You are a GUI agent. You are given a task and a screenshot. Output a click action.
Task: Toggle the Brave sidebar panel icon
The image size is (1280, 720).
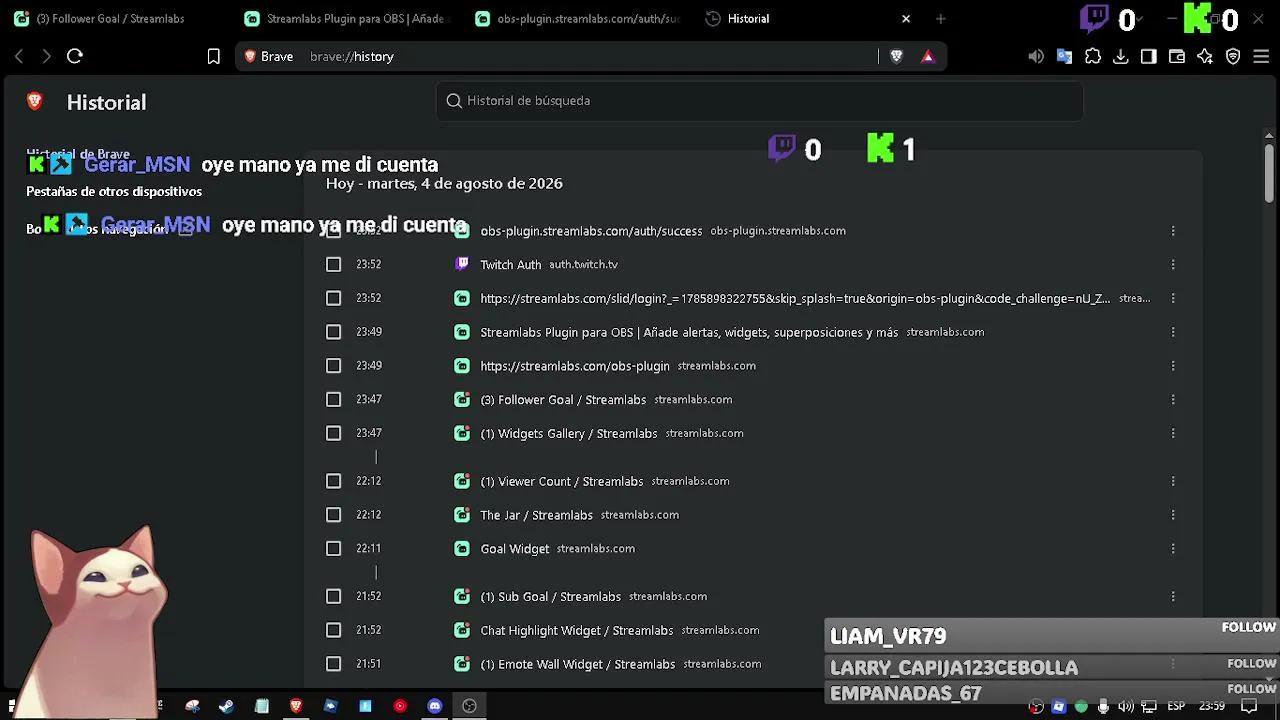(1149, 57)
